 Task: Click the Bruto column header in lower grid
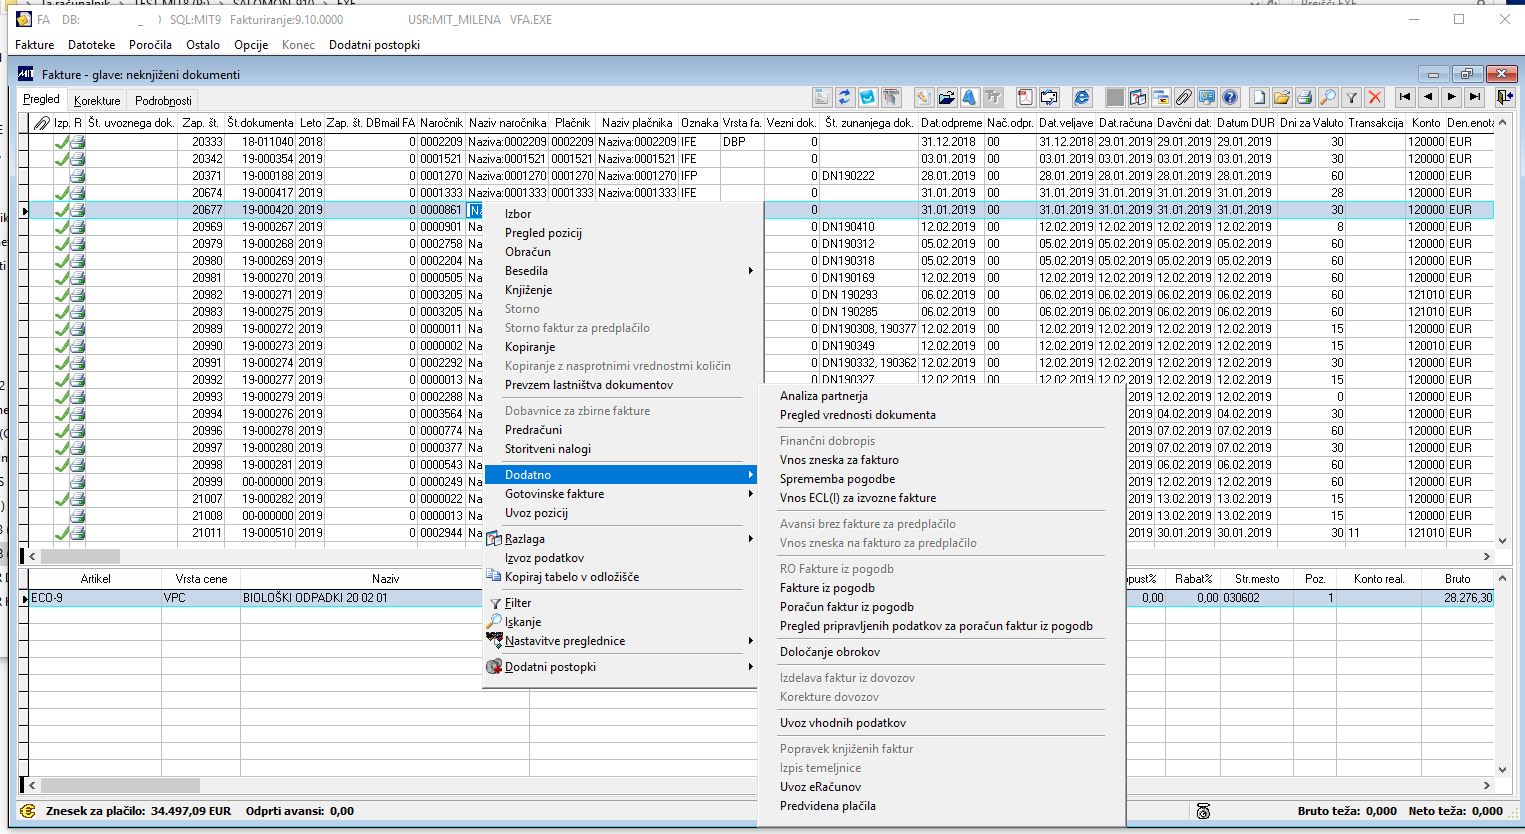pyautogui.click(x=1458, y=579)
